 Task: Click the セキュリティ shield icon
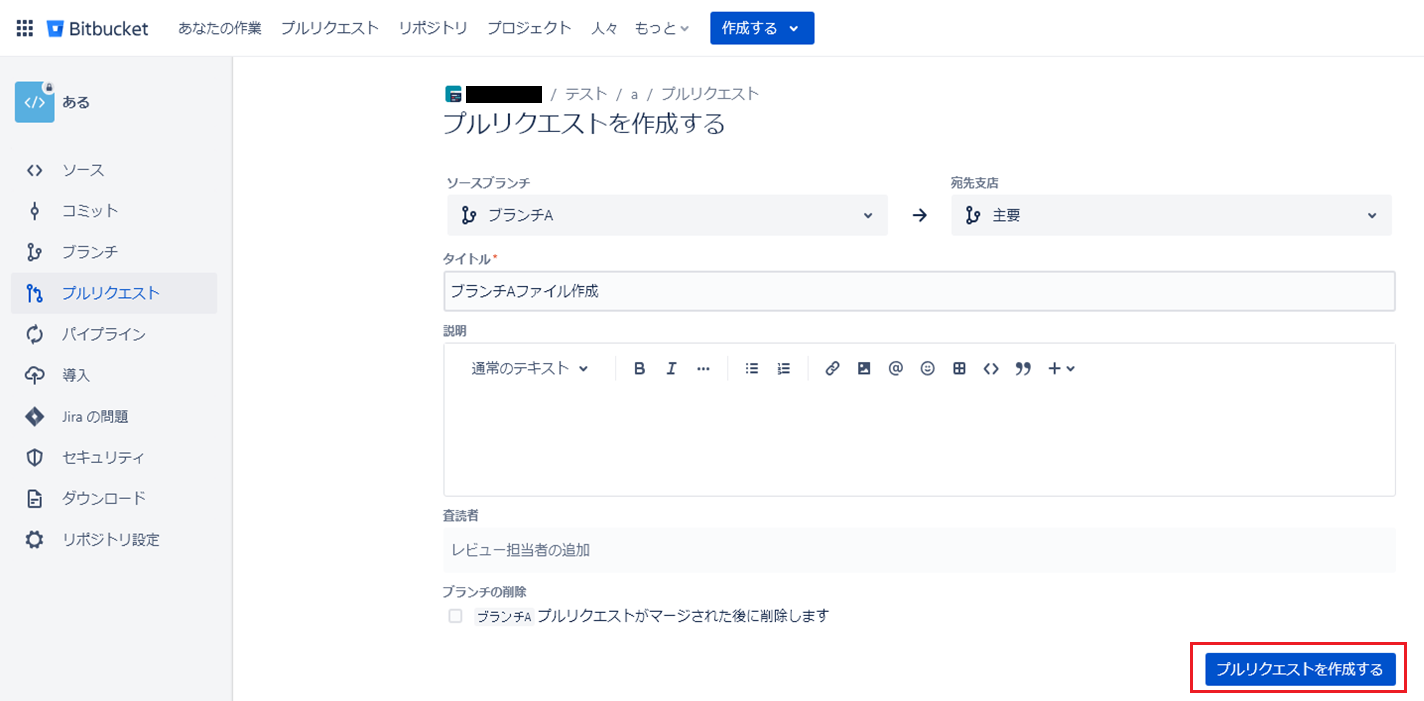[35, 457]
